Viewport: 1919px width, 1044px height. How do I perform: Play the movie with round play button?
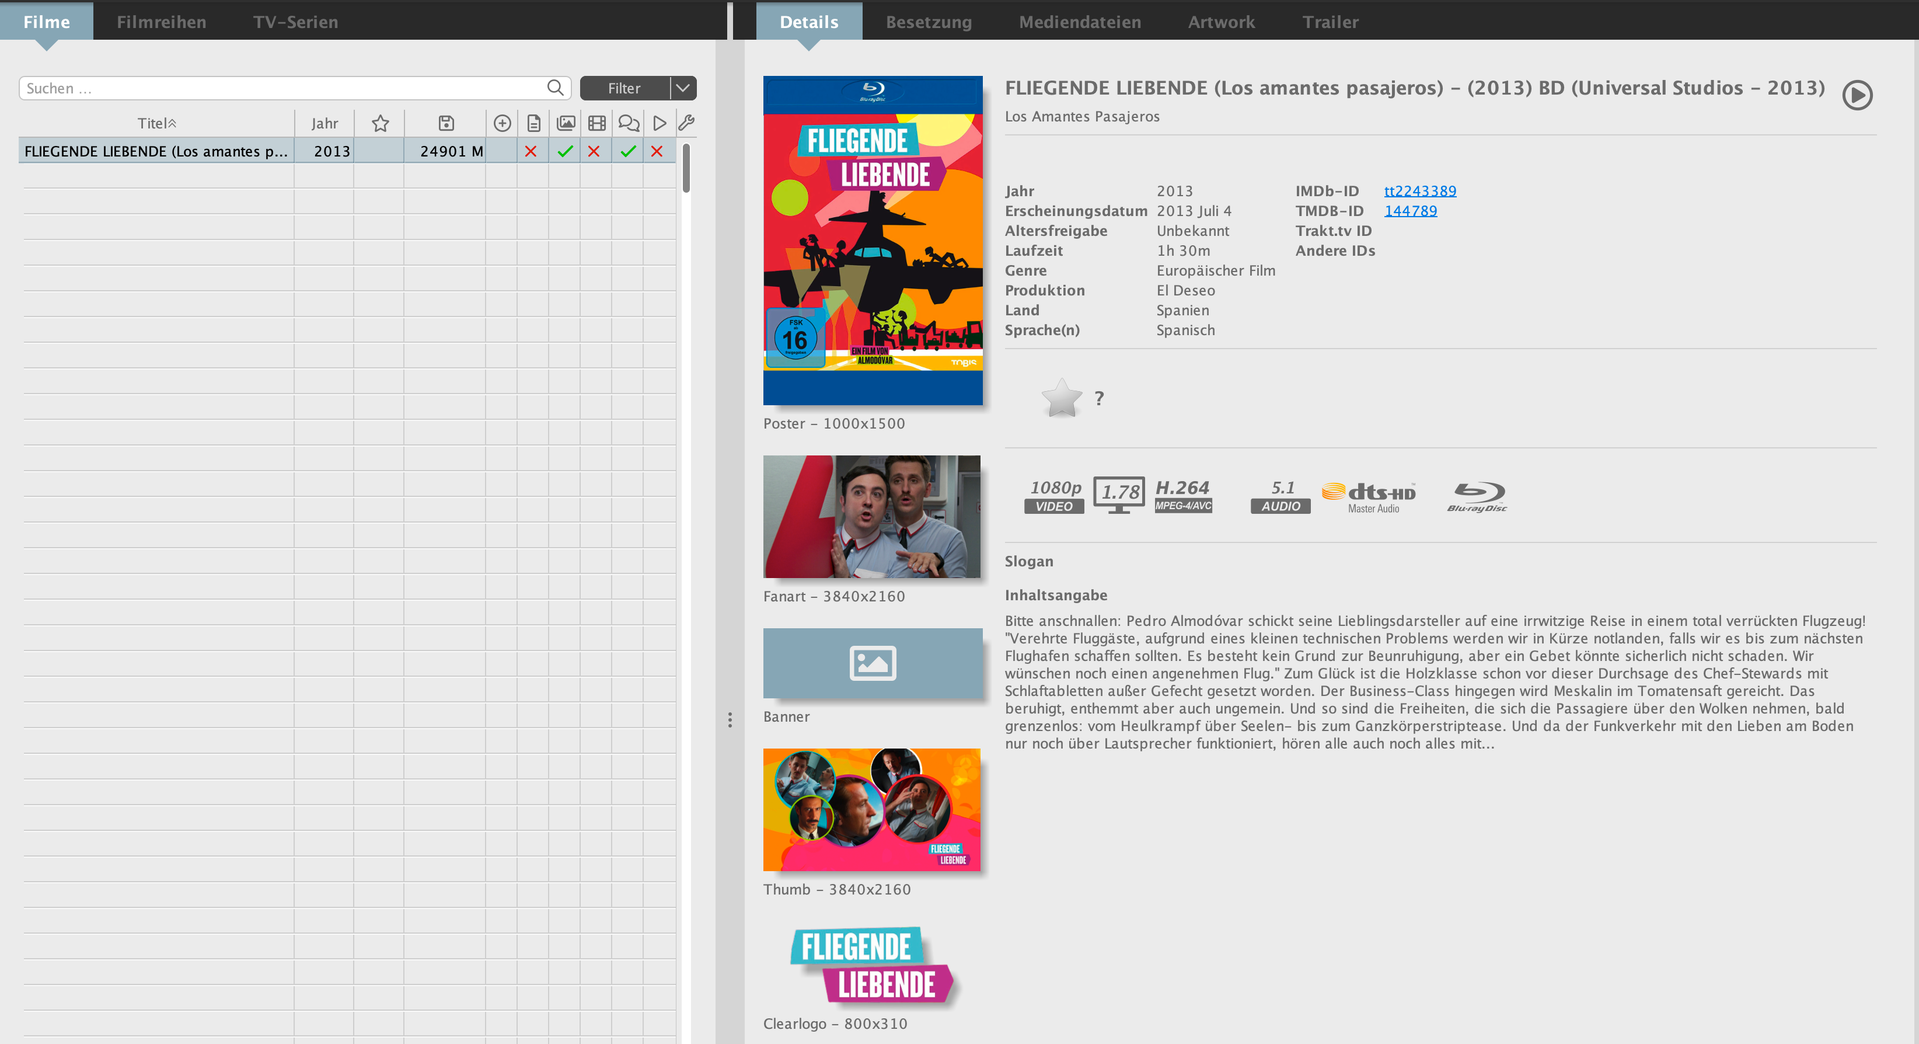point(1857,95)
